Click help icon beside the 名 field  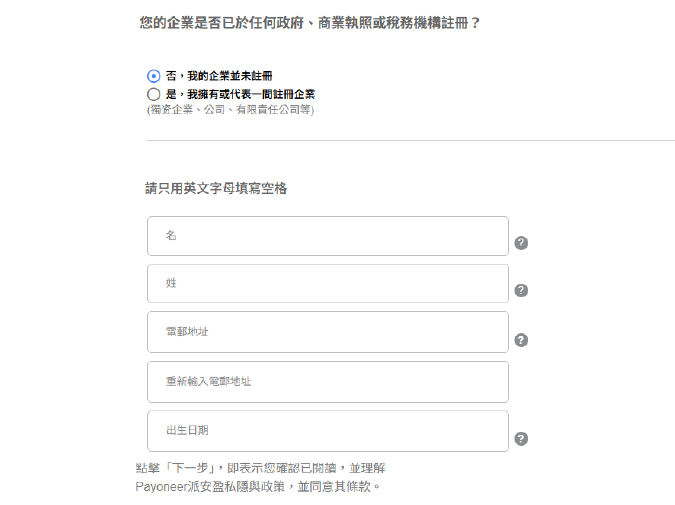(521, 243)
